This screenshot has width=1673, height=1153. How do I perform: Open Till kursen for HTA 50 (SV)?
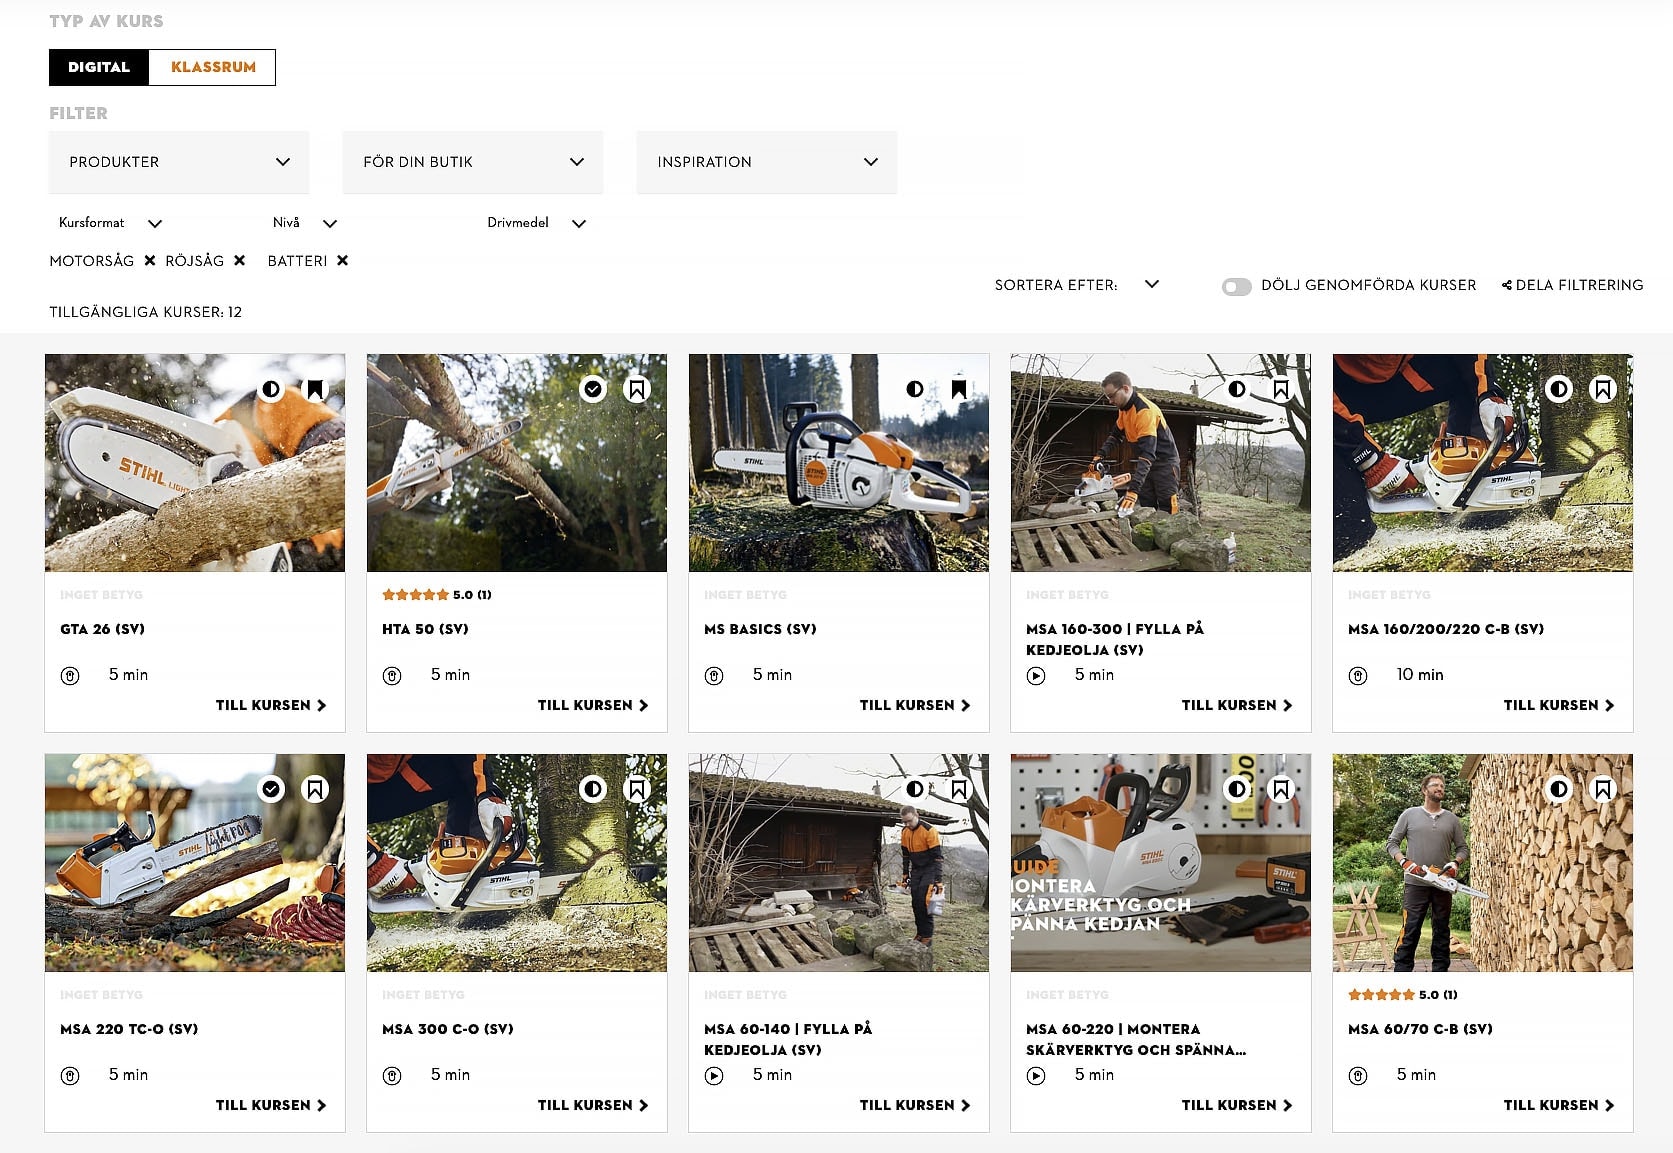(x=593, y=705)
